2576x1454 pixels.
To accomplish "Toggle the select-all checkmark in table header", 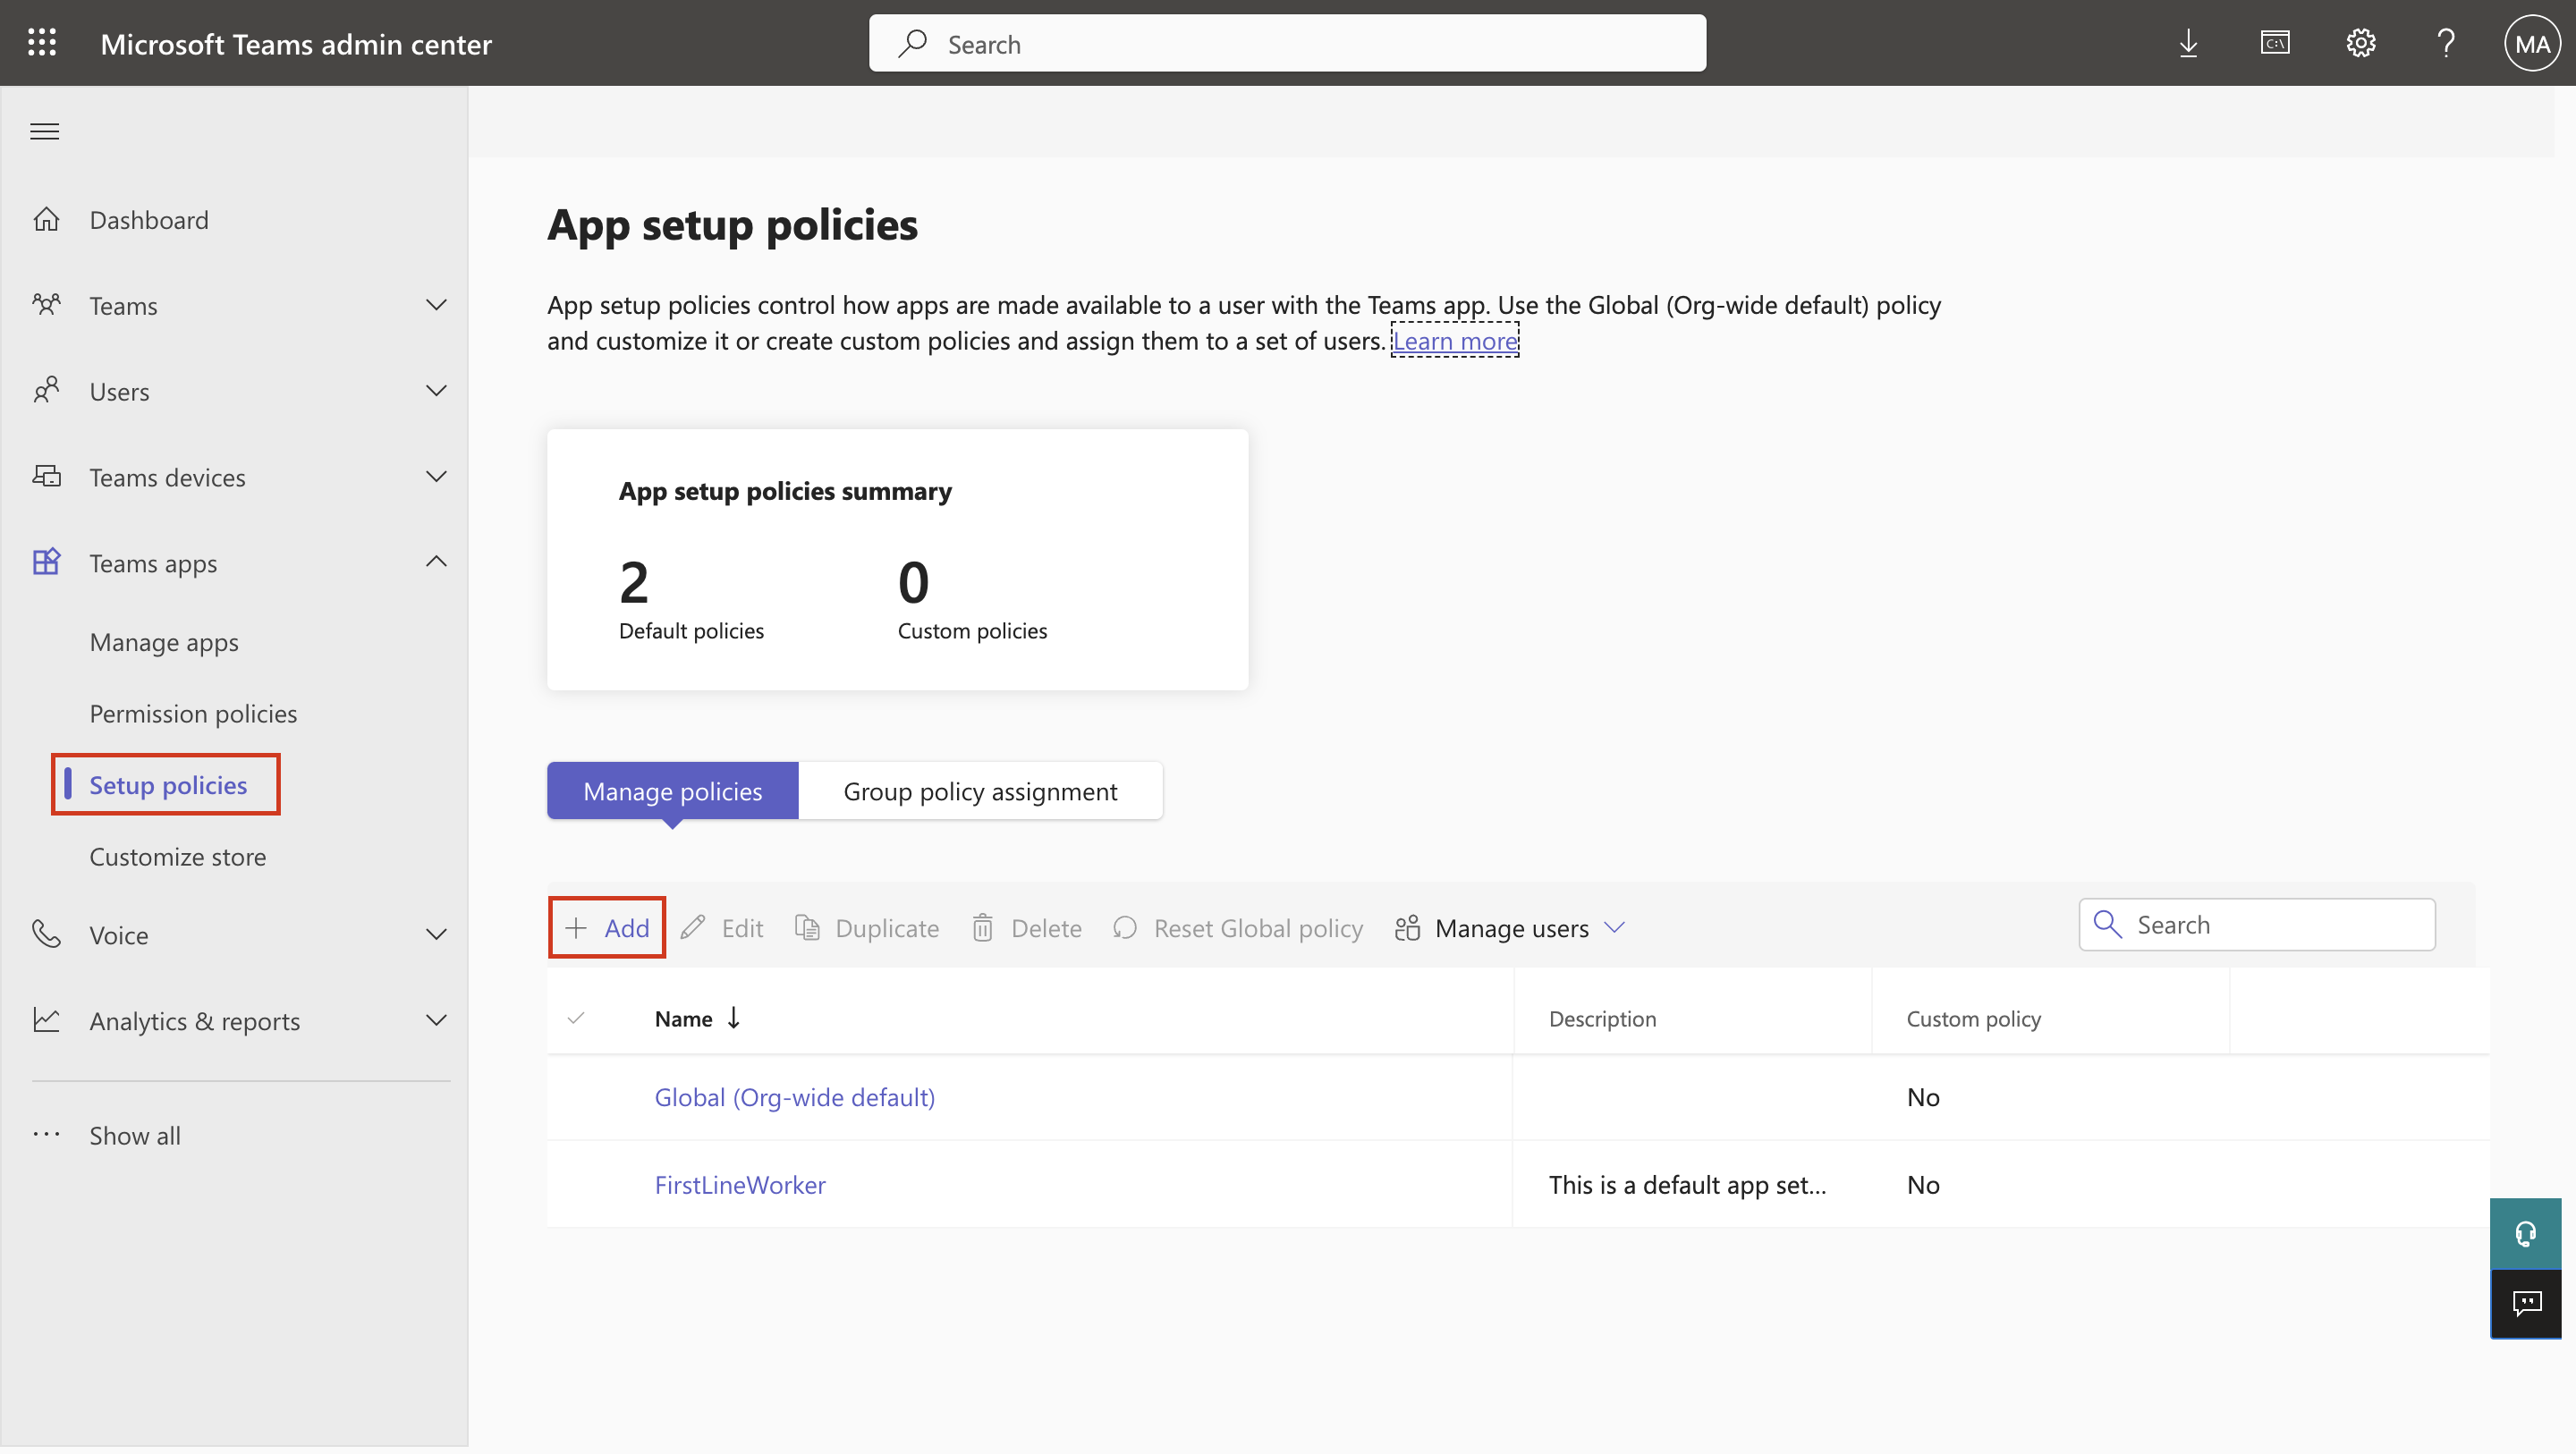I will pyautogui.click(x=576, y=1018).
